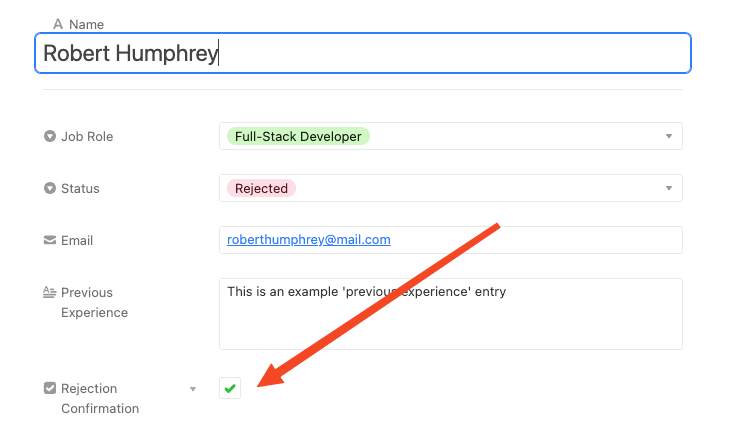Click the Name field label
Image resolution: width=733 pixels, height=439 pixels.
[x=86, y=24]
